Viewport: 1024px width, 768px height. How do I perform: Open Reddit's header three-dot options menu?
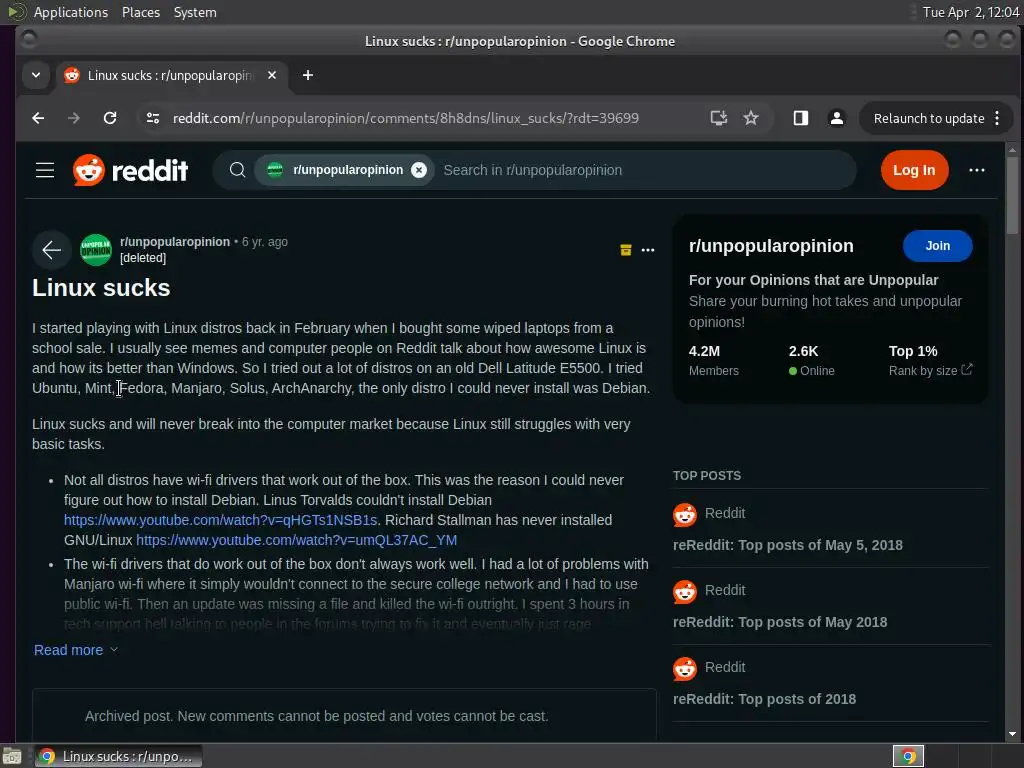[x=977, y=170]
